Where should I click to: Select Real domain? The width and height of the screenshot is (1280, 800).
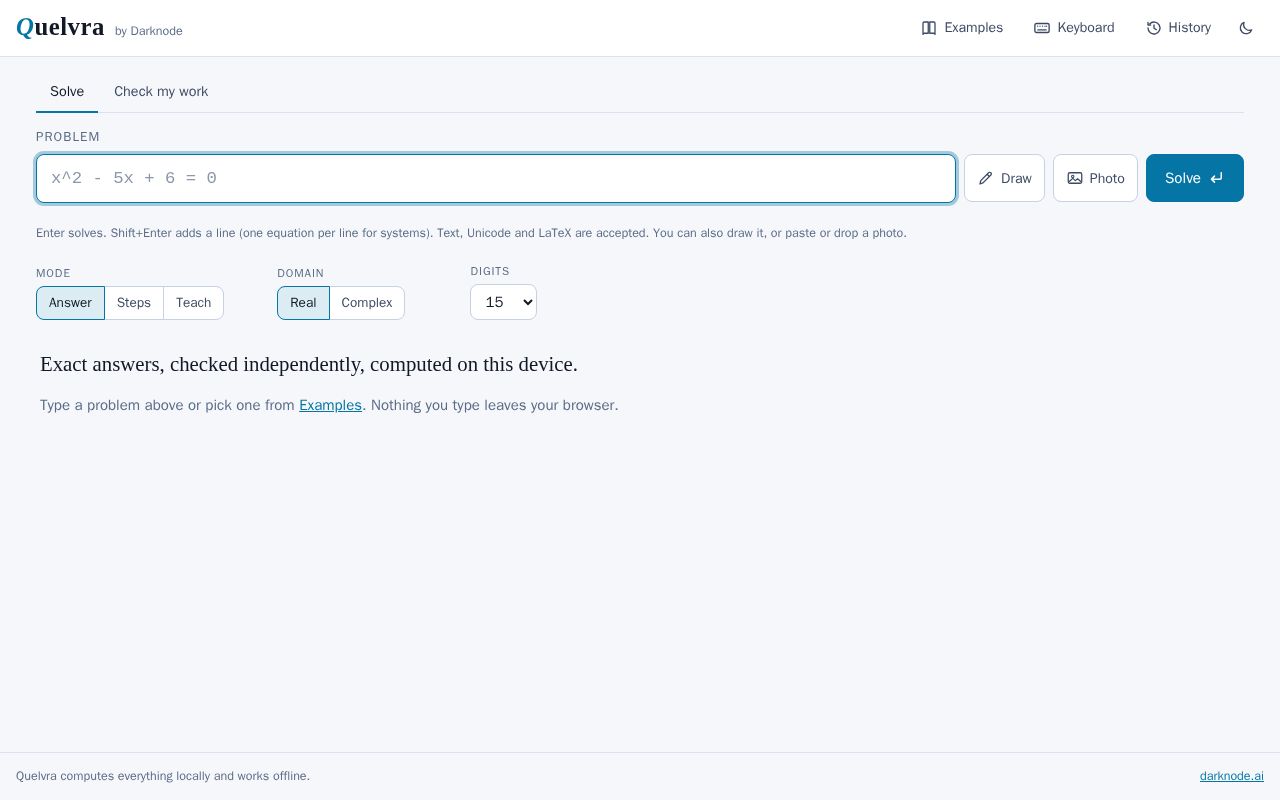pos(303,303)
